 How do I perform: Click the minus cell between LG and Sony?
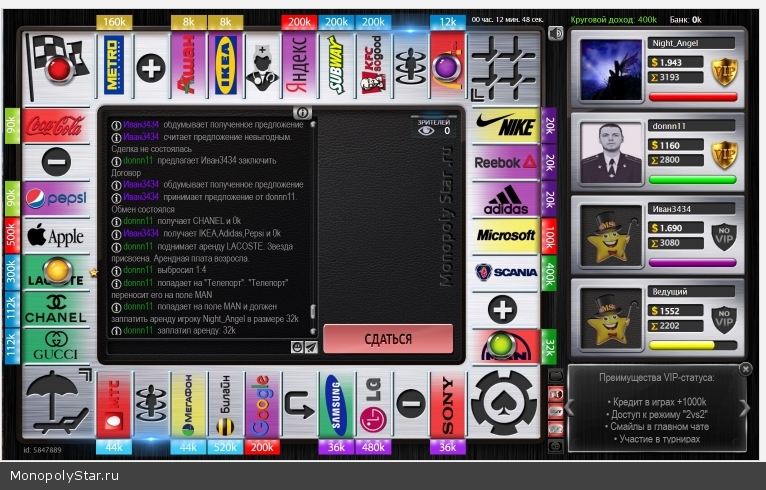click(x=411, y=405)
